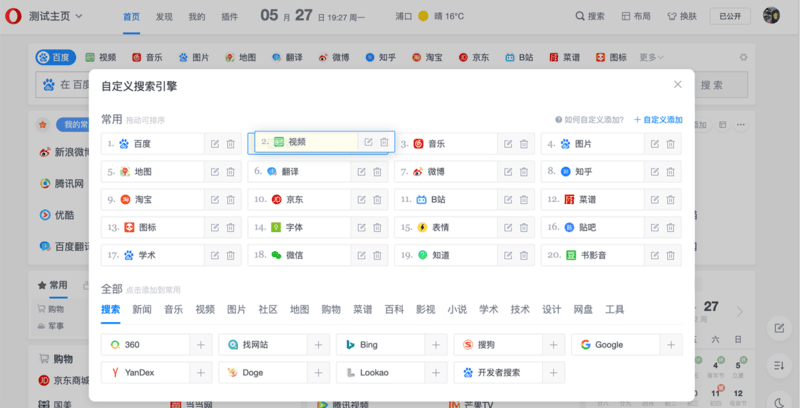Click the top bar 搜索 button
The height and width of the screenshot is (408, 800).
[x=590, y=16]
